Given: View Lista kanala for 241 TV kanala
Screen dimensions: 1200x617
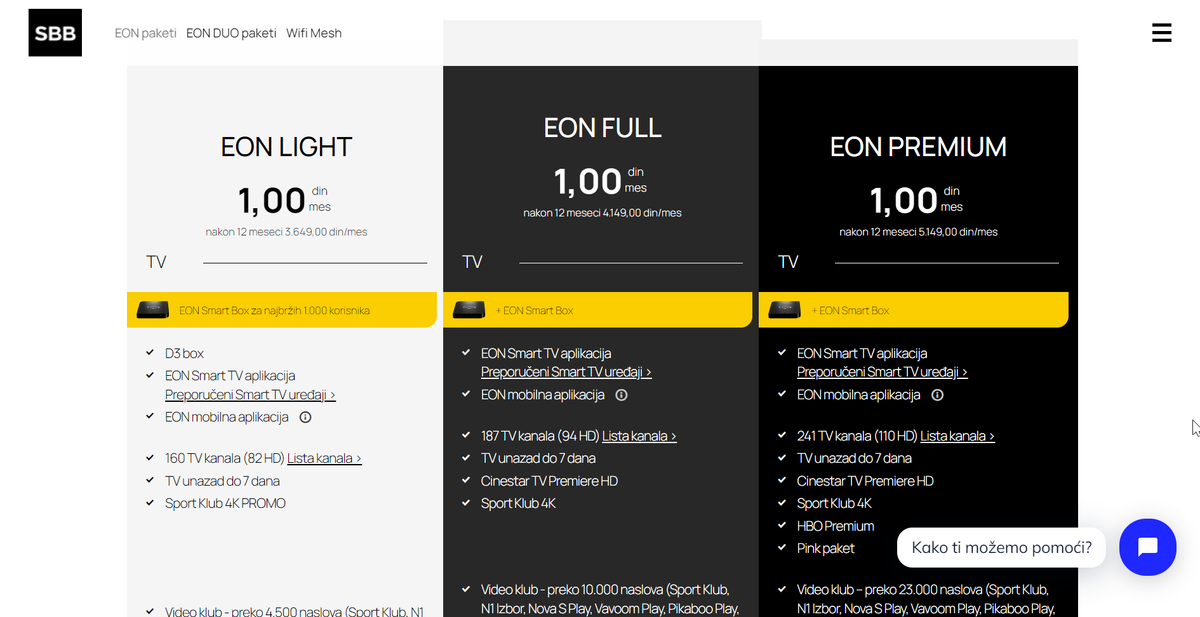Looking at the screenshot, I should click(x=957, y=436).
